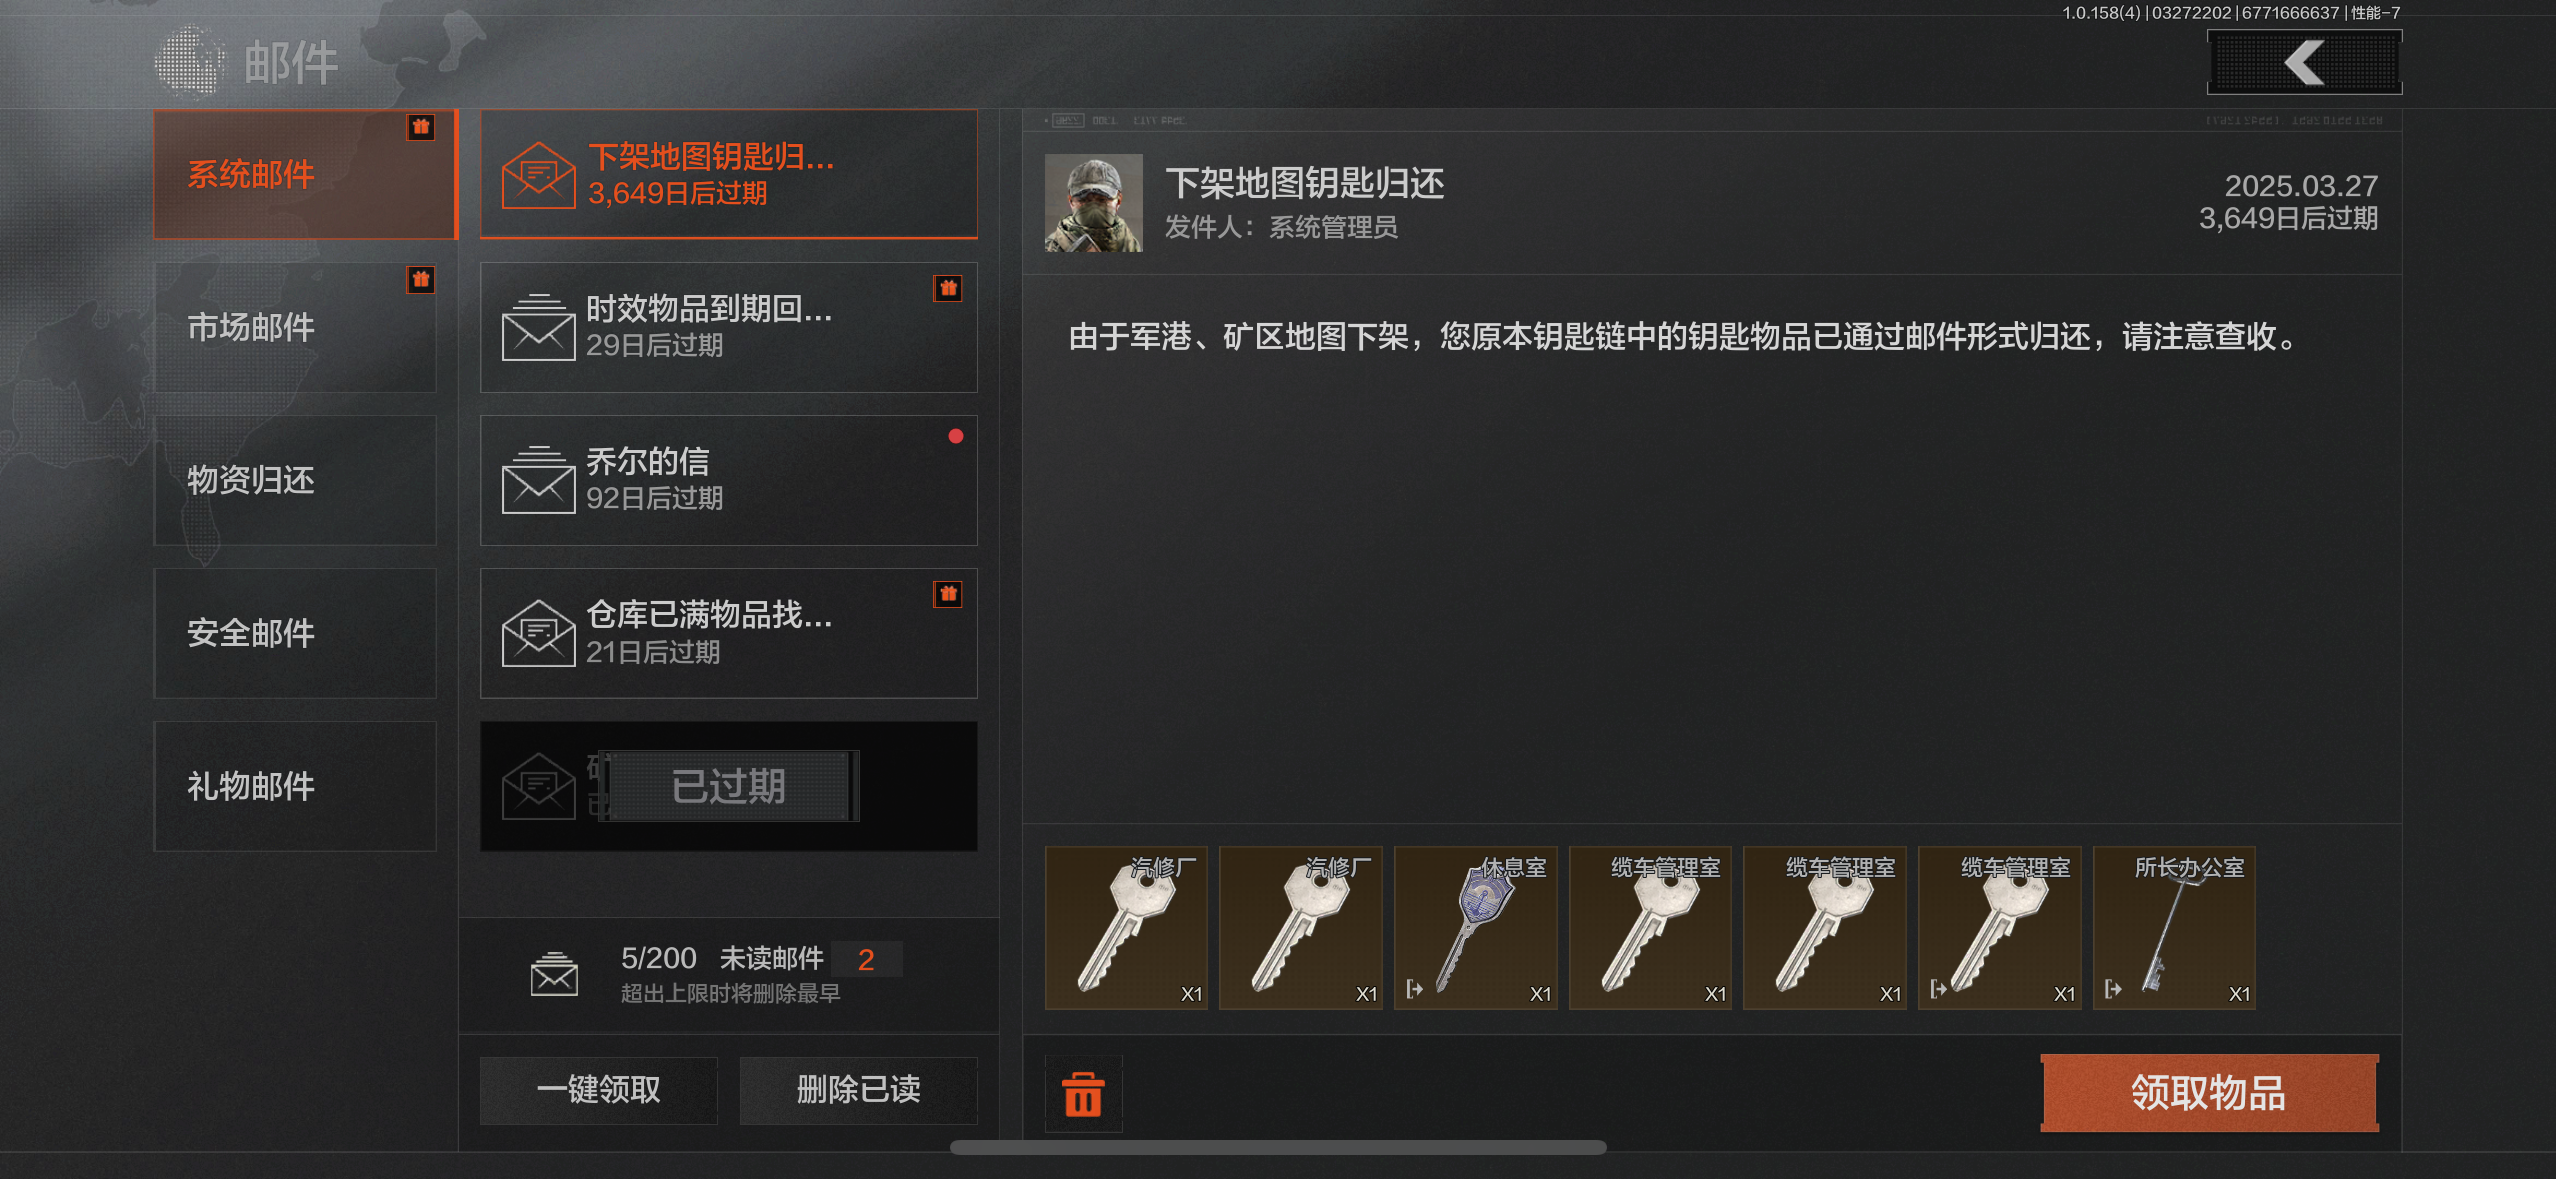Screen dimensions: 2556x1179
Task: Select the first 缆车管理室 key item
Action: point(1650,928)
